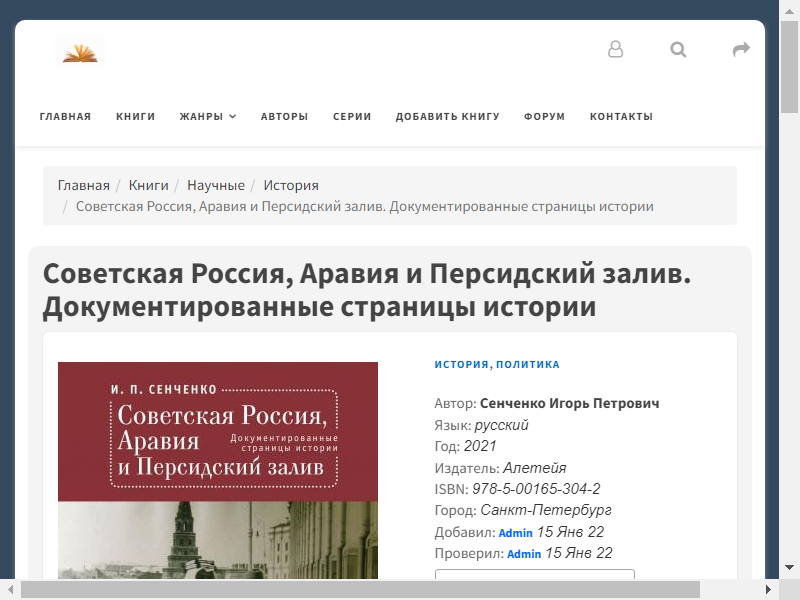
Task: Click the Главная breadcrumb link
Action: pyautogui.click(x=84, y=185)
